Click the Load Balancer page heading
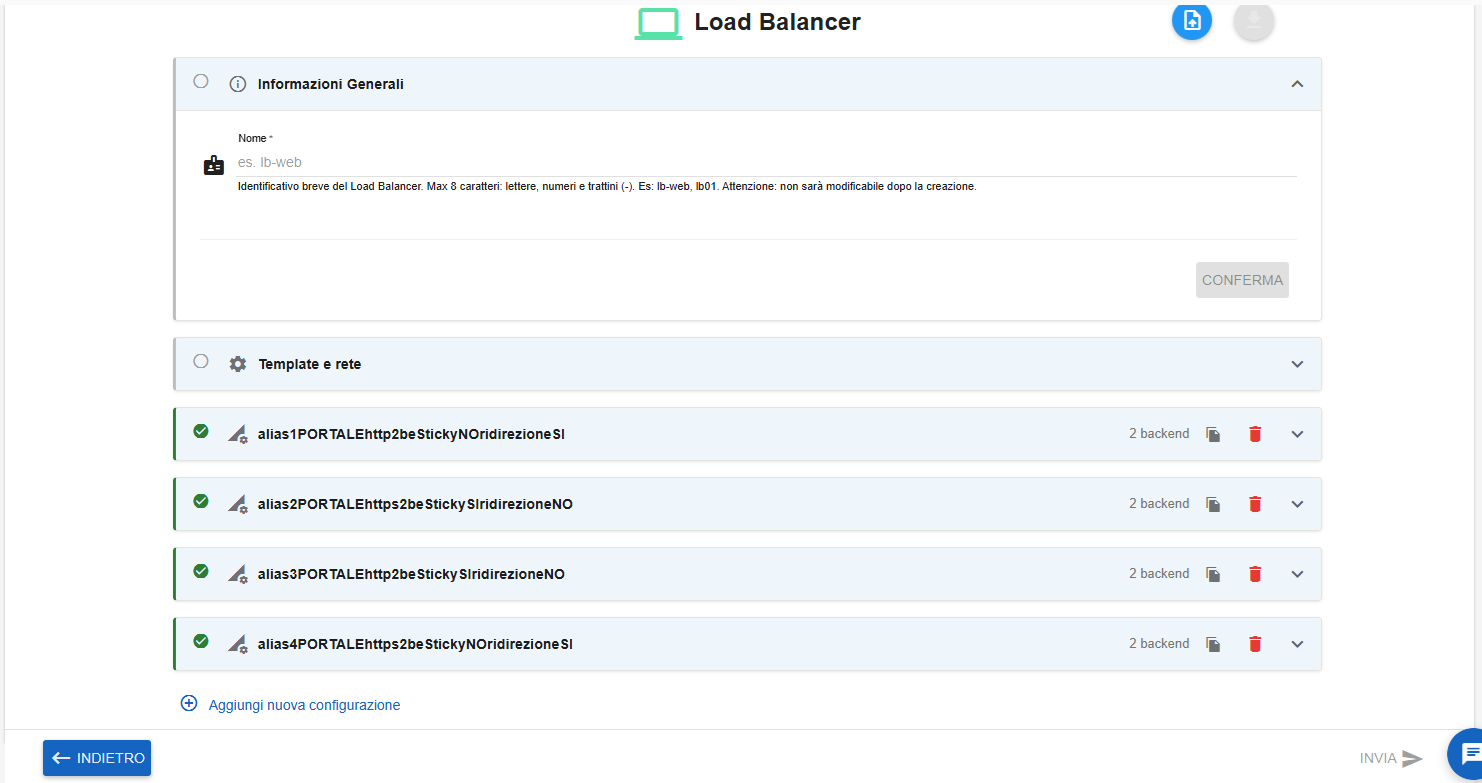 [x=777, y=22]
